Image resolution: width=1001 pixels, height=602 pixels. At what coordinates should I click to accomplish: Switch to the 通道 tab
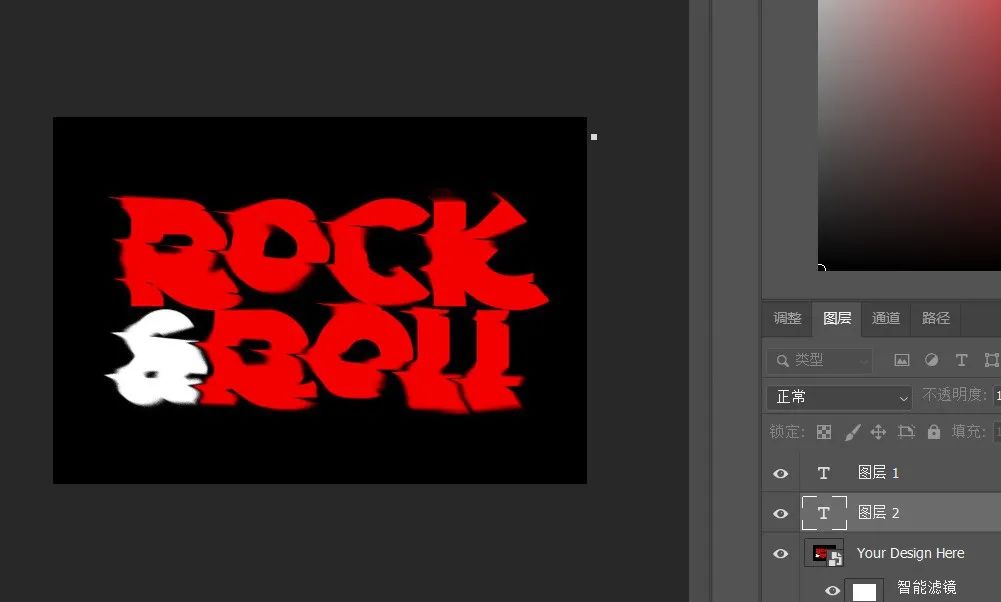pos(886,318)
